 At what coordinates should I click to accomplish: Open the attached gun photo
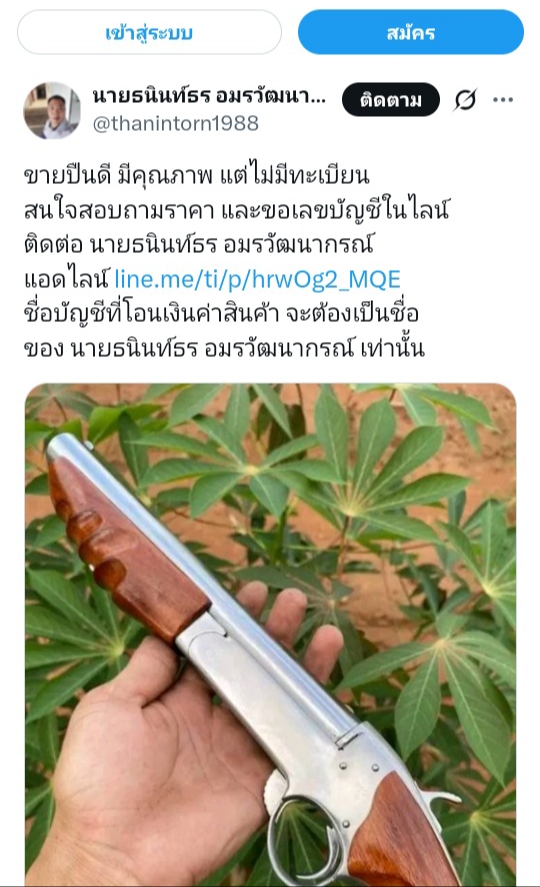[270, 634]
